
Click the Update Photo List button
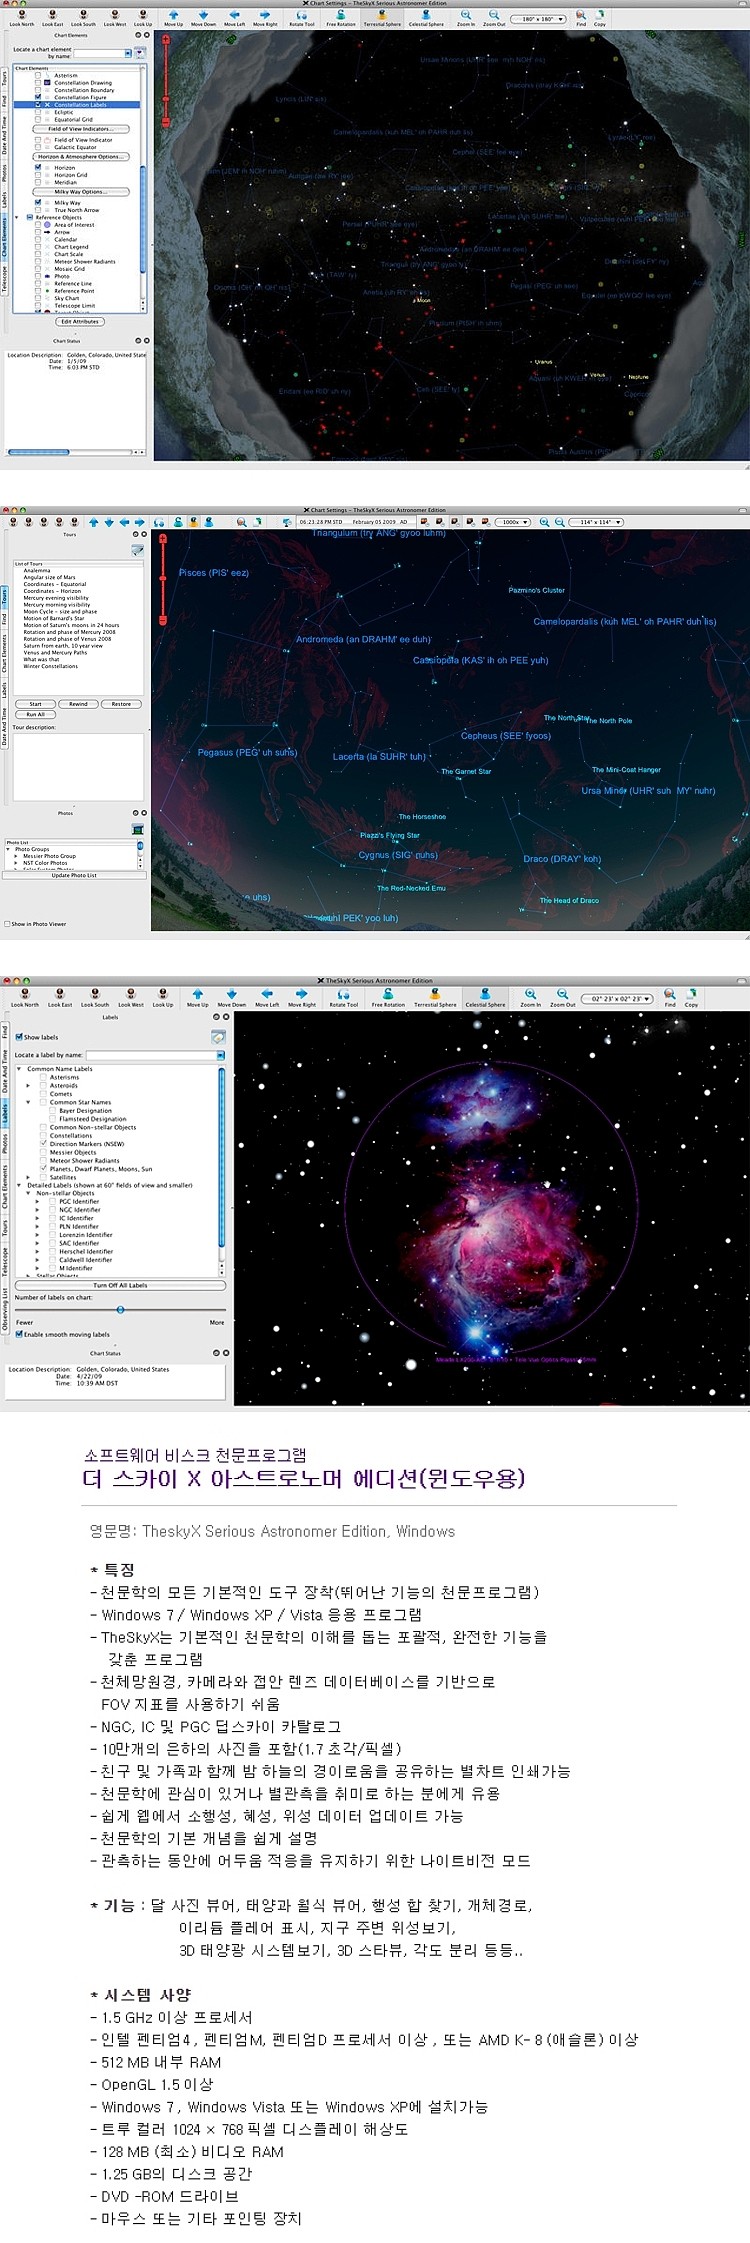point(75,875)
